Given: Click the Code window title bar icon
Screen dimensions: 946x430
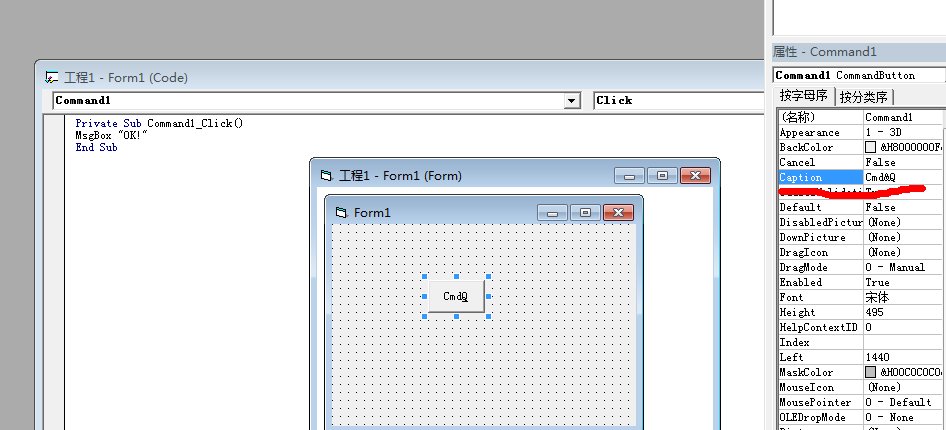Looking at the screenshot, I should pyautogui.click(x=51, y=78).
